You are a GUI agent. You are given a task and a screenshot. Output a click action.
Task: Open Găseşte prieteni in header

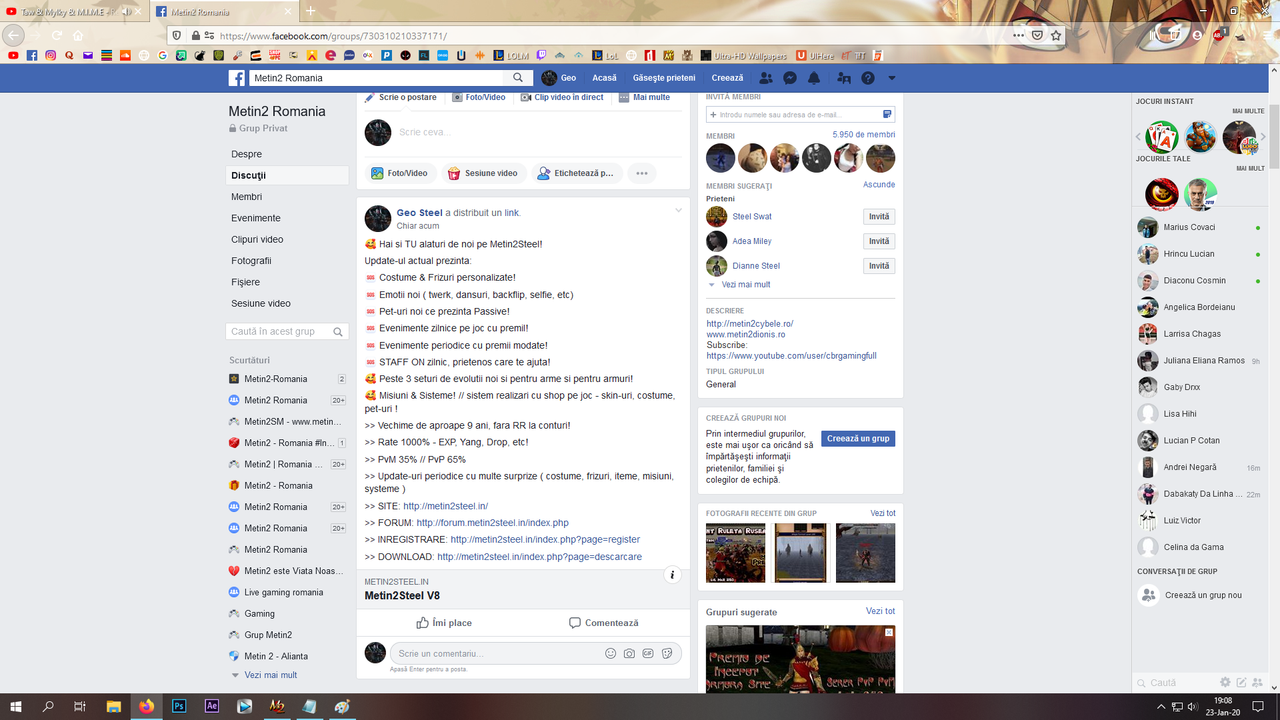click(x=664, y=78)
